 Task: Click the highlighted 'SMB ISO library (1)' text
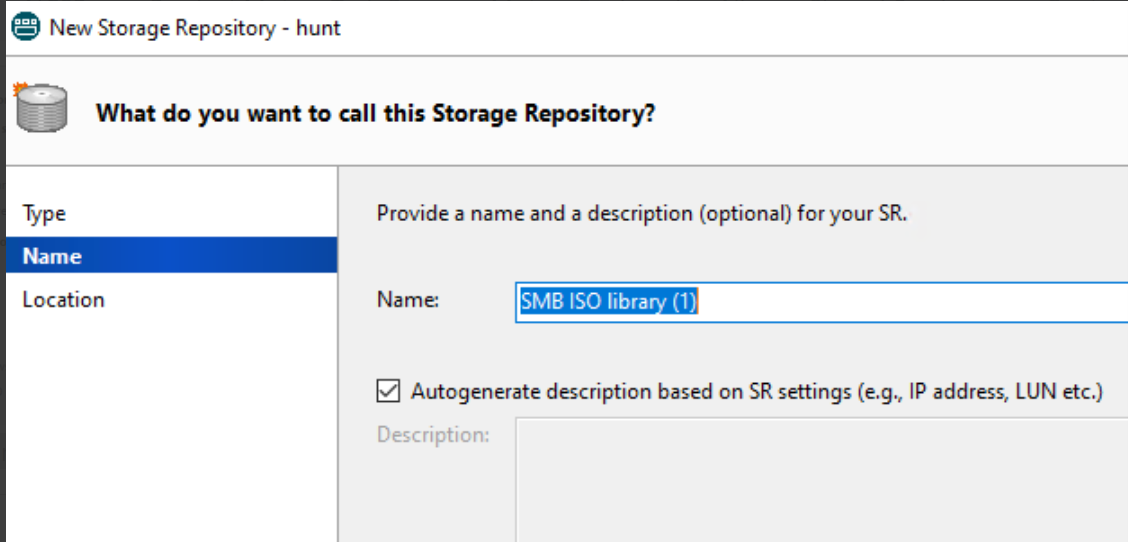(608, 301)
